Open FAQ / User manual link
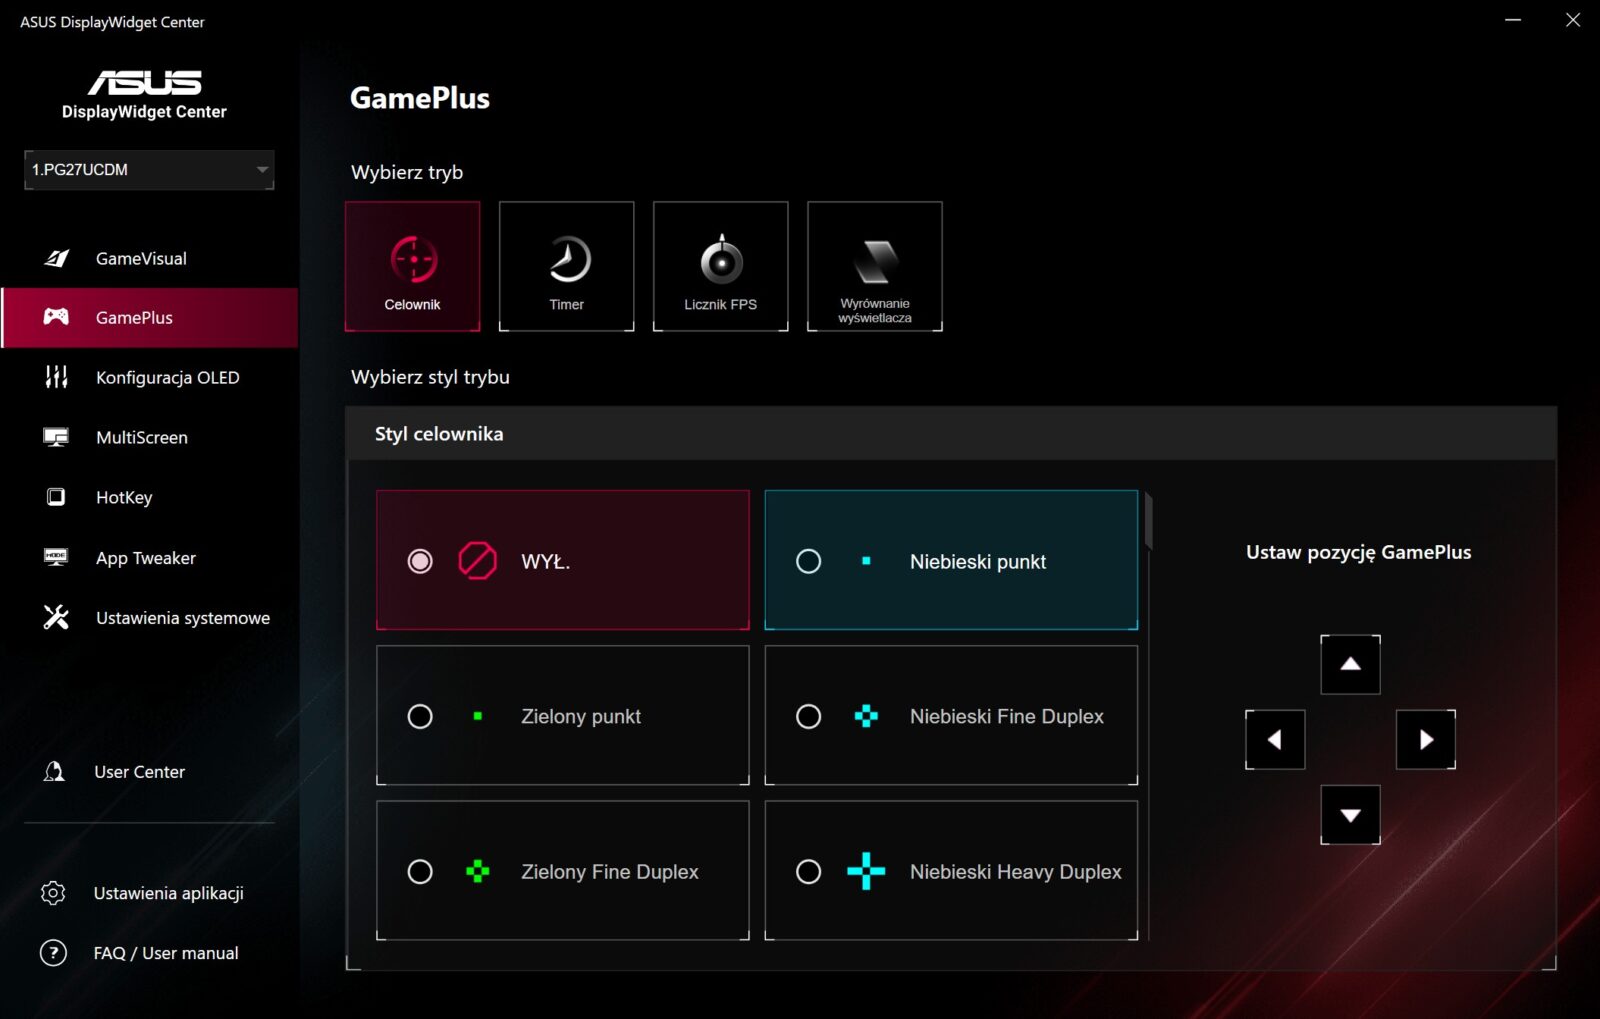 165,953
